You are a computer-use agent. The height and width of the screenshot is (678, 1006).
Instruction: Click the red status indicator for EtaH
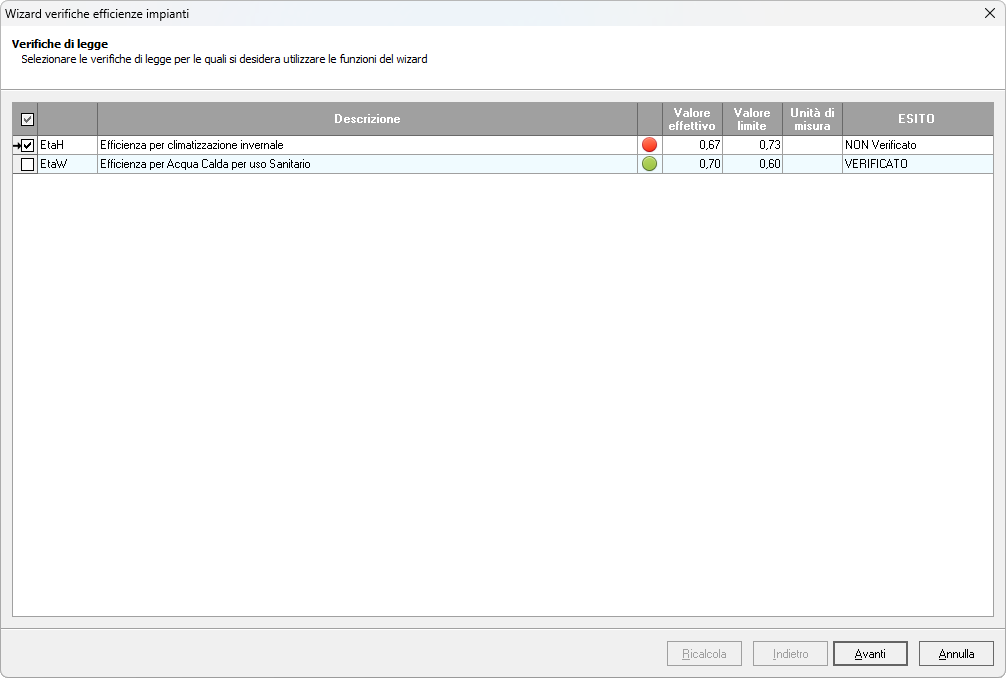click(x=649, y=145)
